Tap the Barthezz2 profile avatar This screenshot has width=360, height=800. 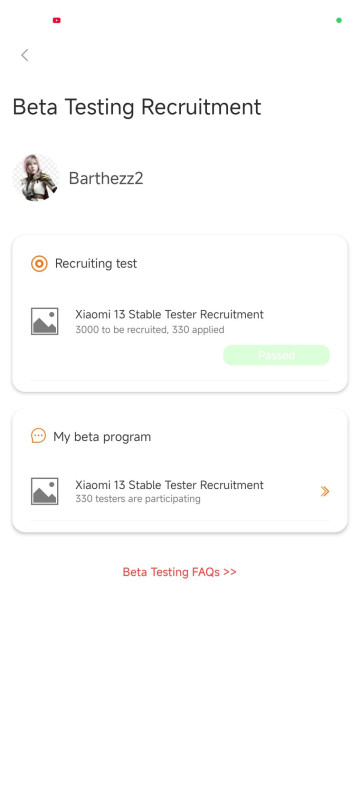pos(36,178)
